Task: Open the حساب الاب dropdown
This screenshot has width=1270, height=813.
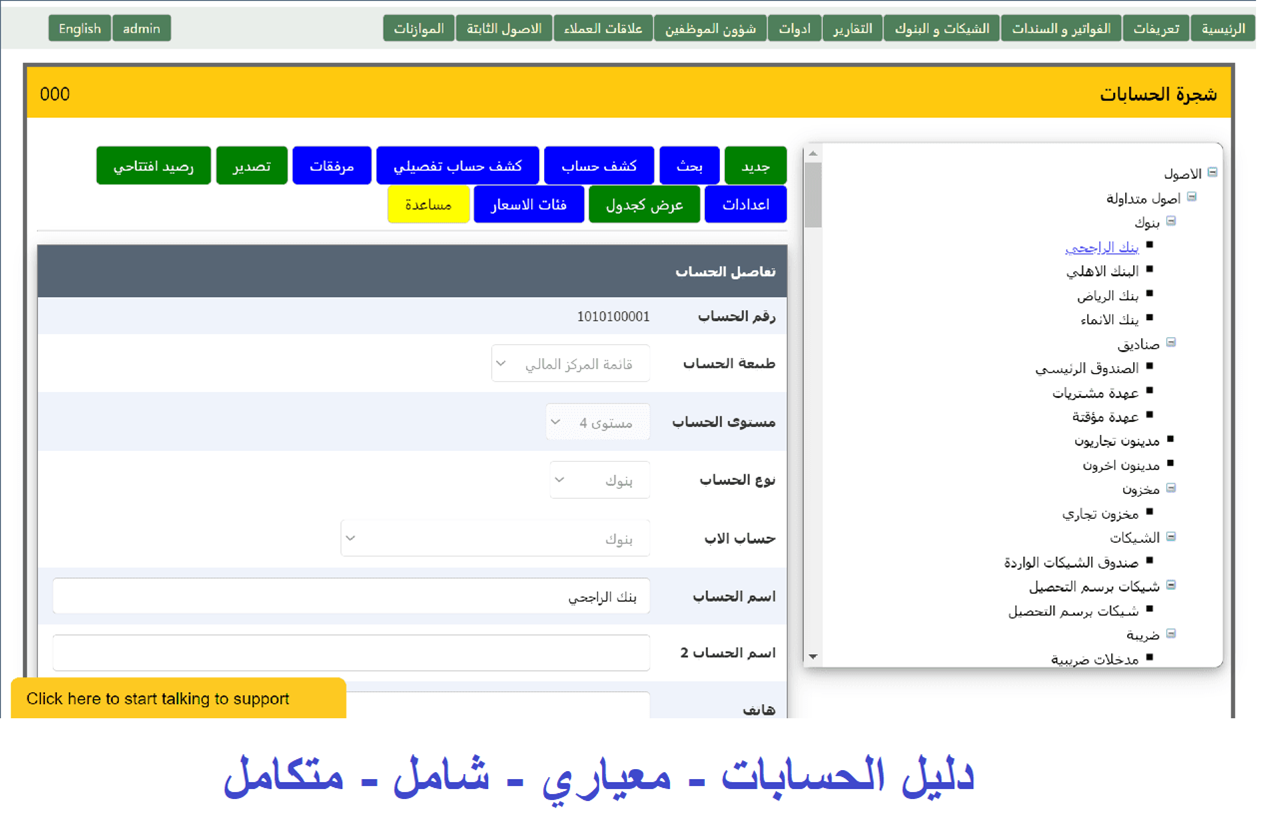Action: 495,538
